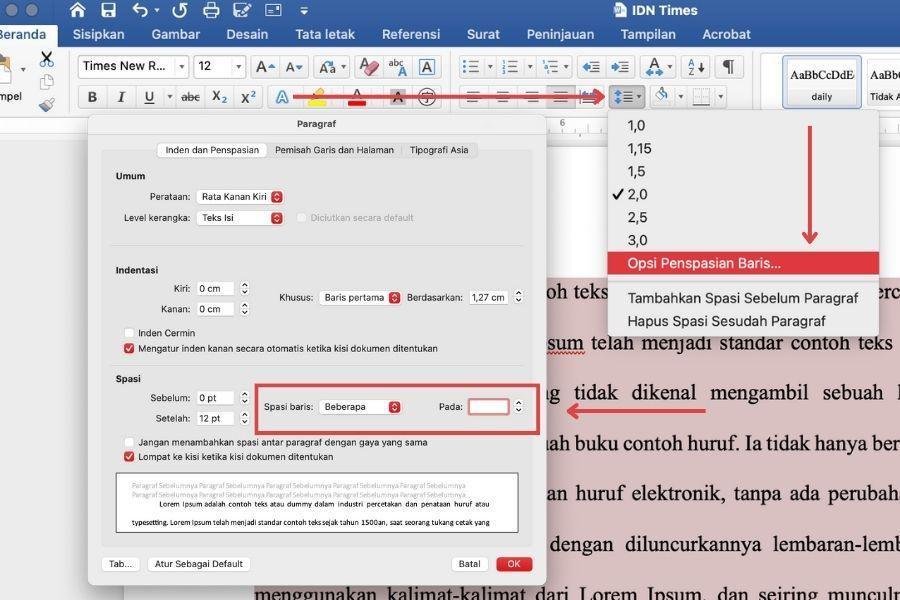Image resolution: width=900 pixels, height=600 pixels.
Task: Clear all formatting eraser icon
Action: pyautogui.click(x=368, y=67)
